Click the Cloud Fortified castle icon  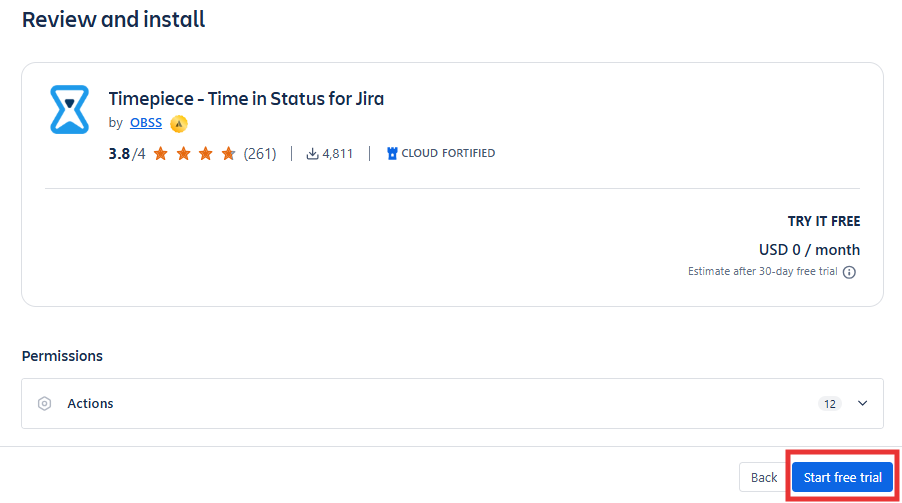[392, 154]
